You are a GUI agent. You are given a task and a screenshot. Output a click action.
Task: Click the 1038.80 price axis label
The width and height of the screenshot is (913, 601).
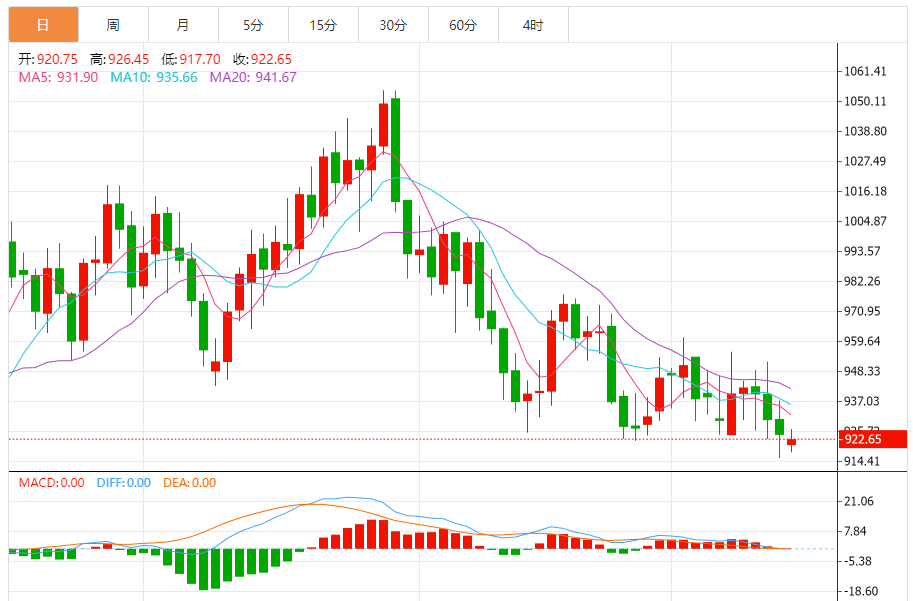point(865,132)
